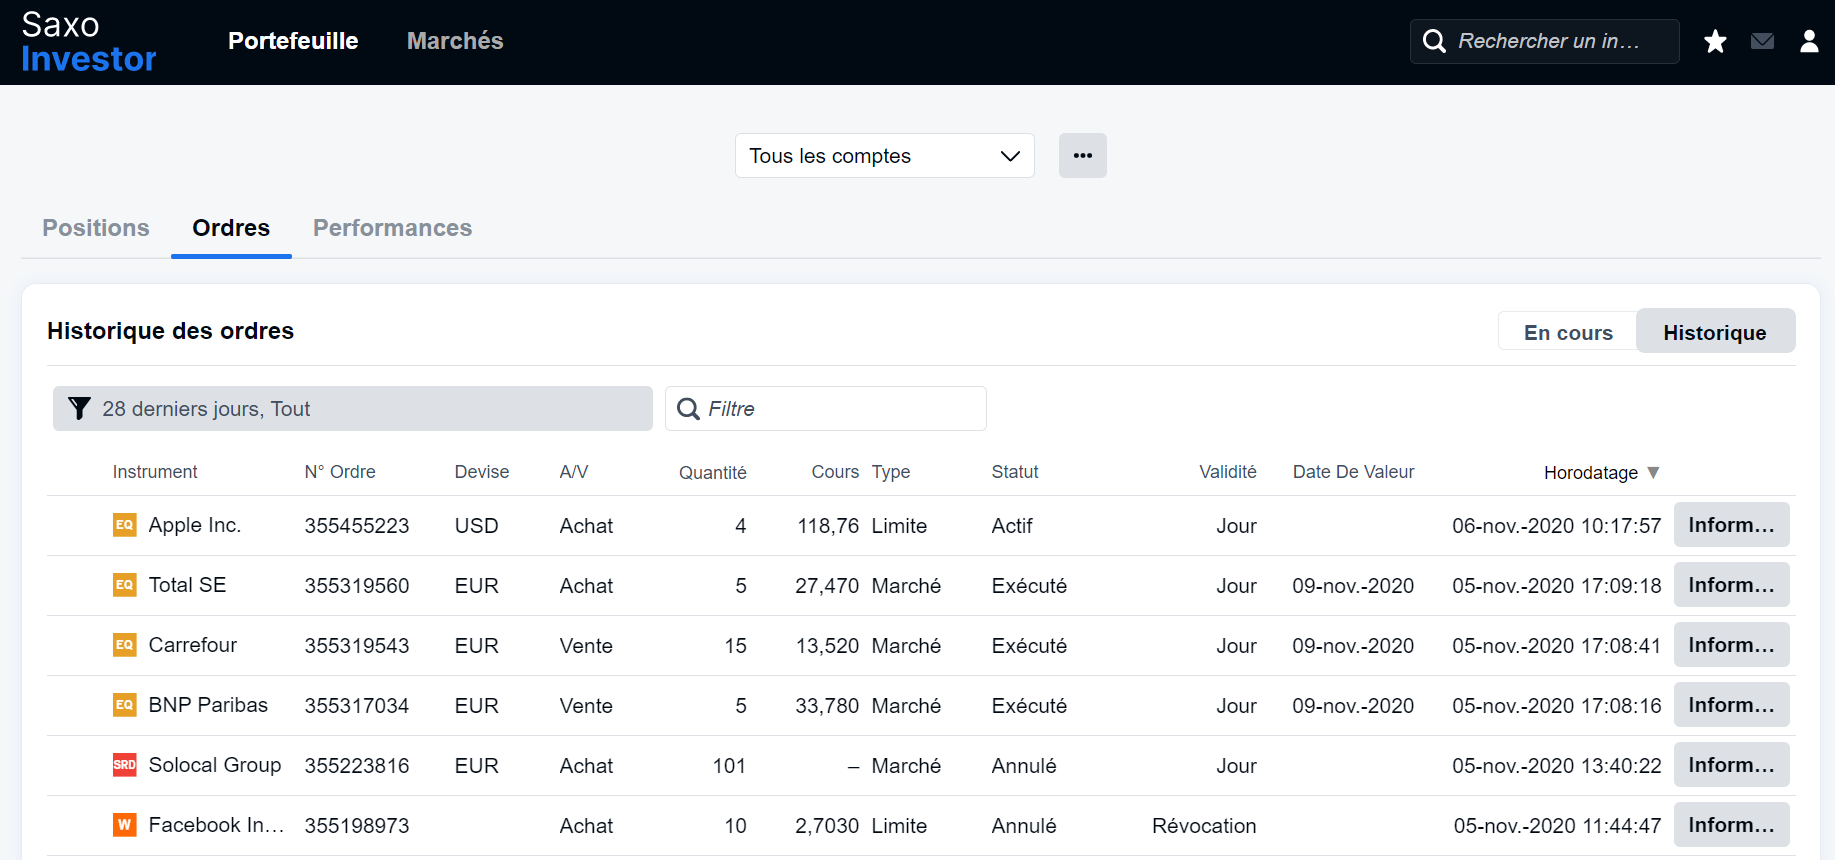Open the Tous les comptes dropdown
Screen dimensions: 1835x860
(884, 155)
